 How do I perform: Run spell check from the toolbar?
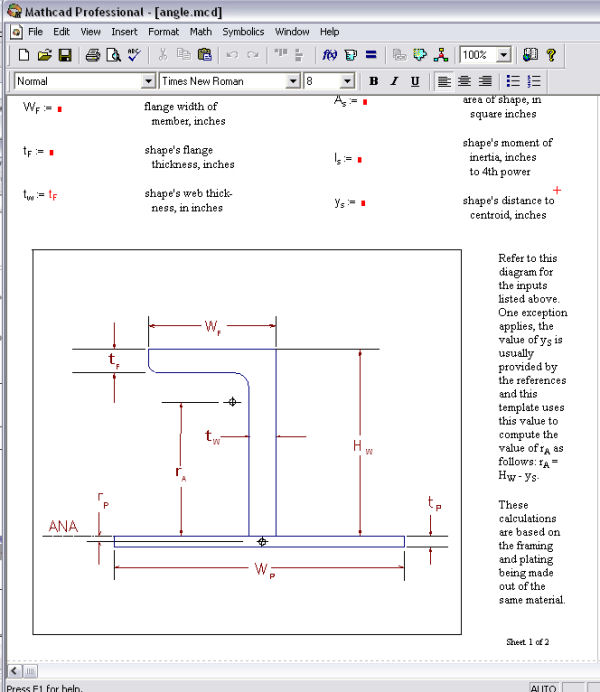(x=133, y=55)
